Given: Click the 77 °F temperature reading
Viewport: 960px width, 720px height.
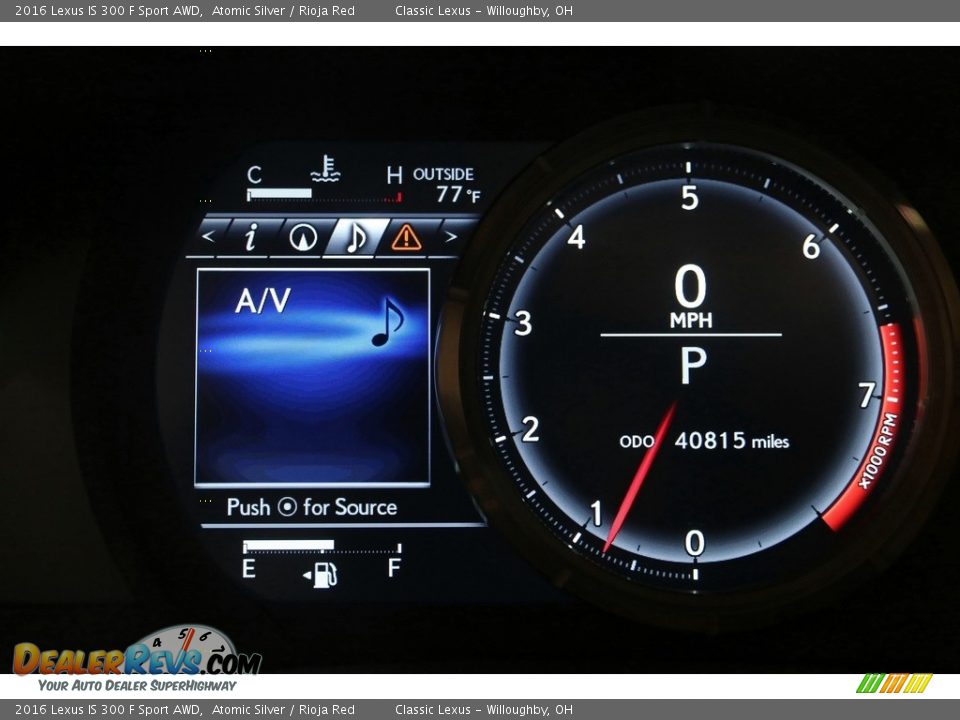Looking at the screenshot, I should 458,195.
